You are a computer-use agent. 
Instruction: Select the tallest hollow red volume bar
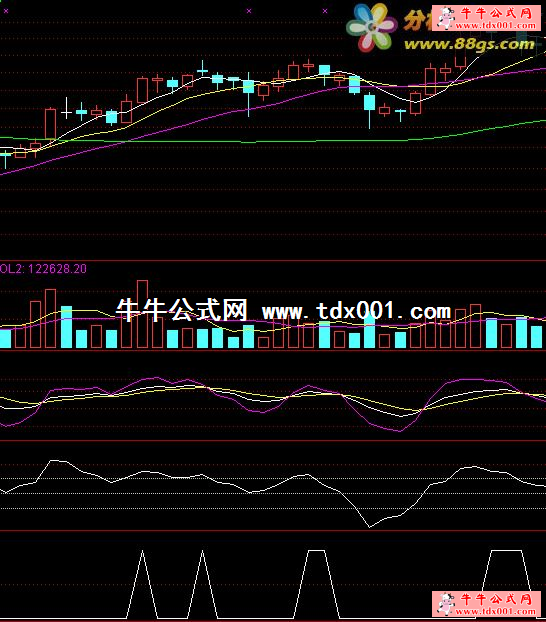click(x=142, y=314)
